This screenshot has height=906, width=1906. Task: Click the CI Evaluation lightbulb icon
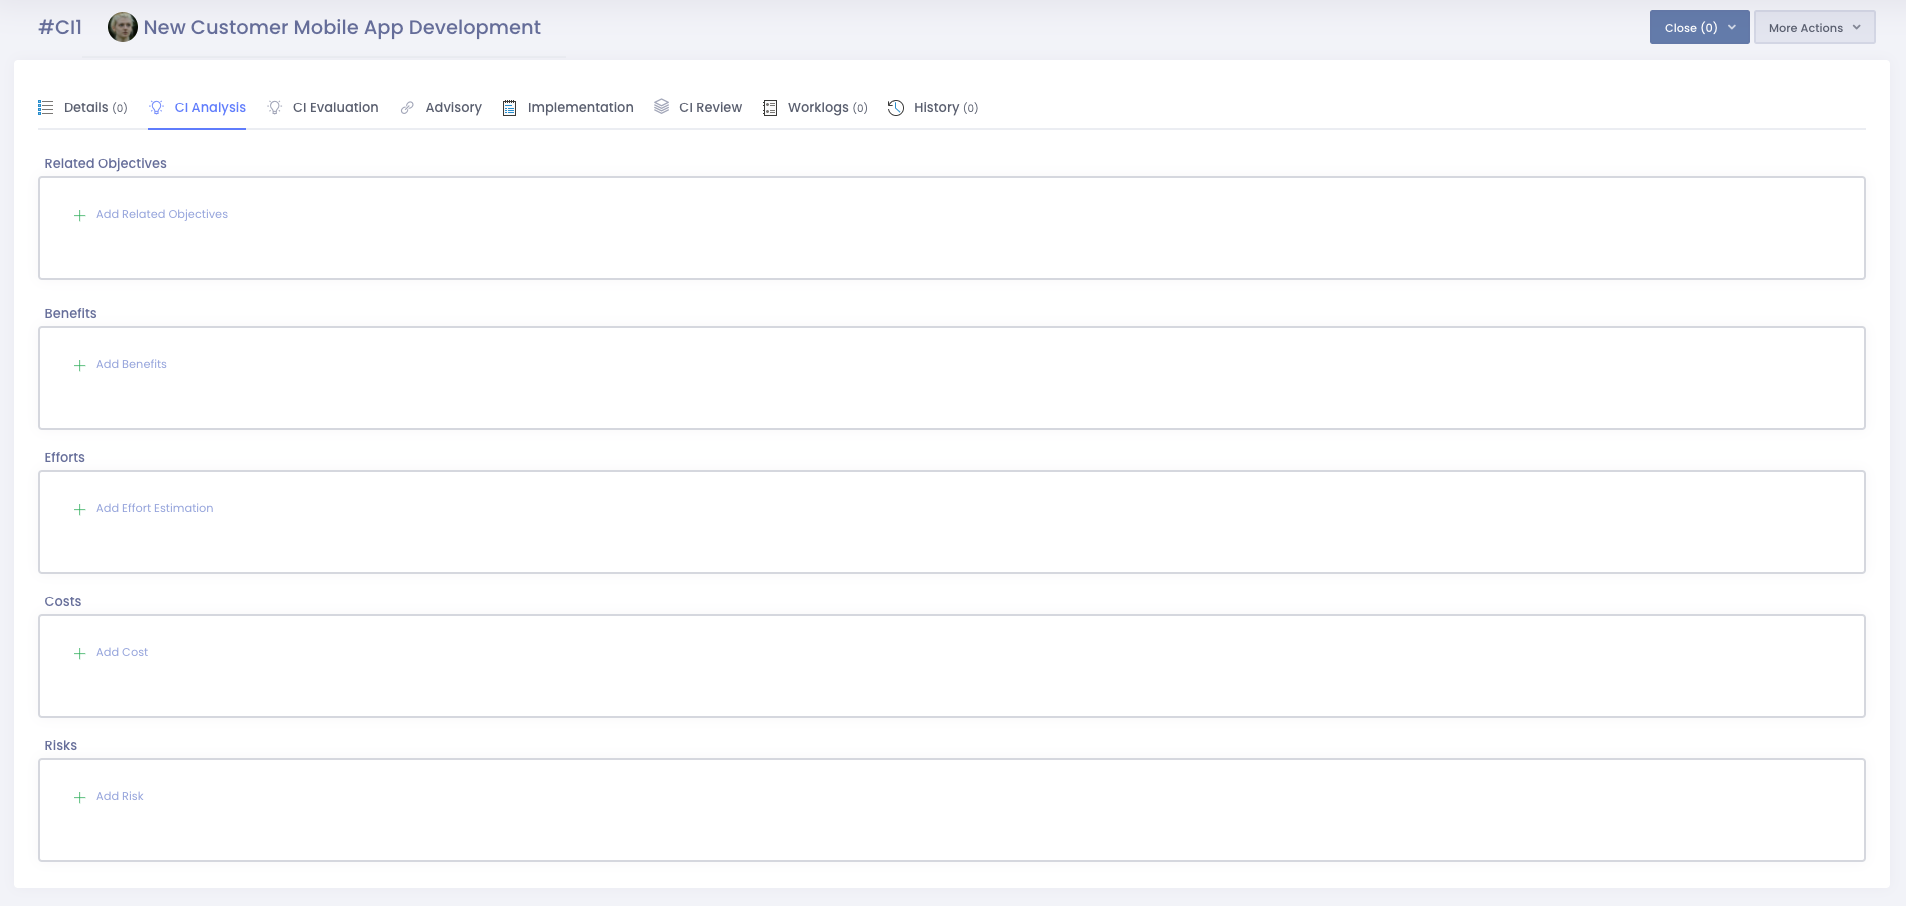point(275,108)
